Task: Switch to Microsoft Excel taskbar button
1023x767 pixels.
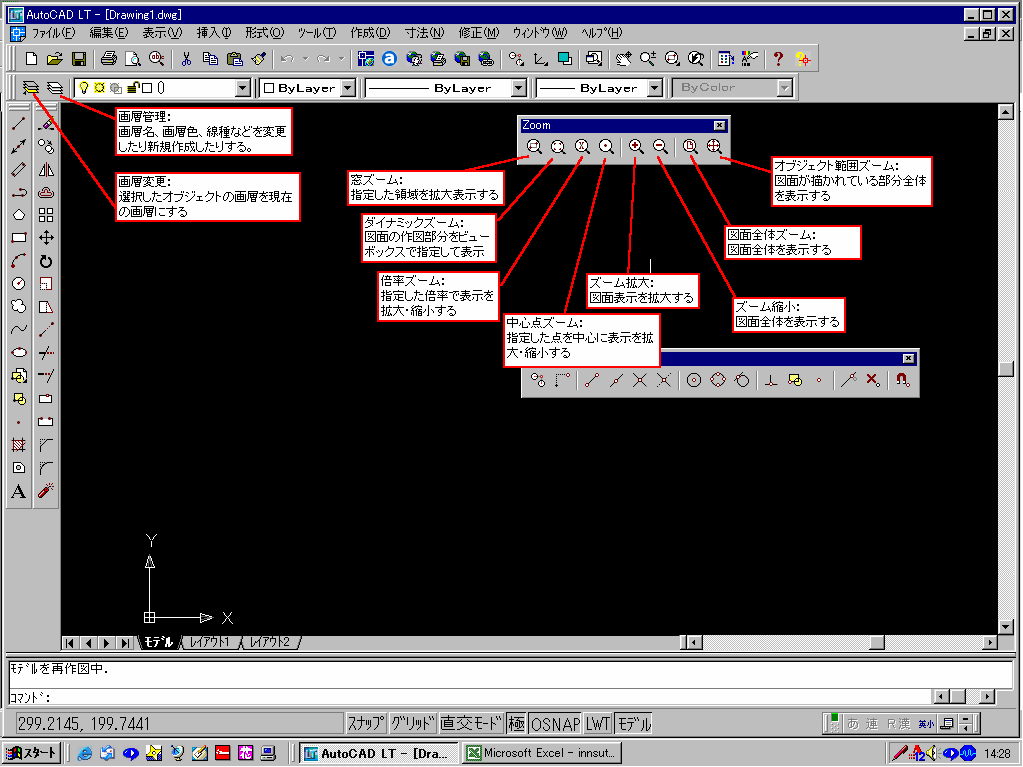Action: point(542,753)
